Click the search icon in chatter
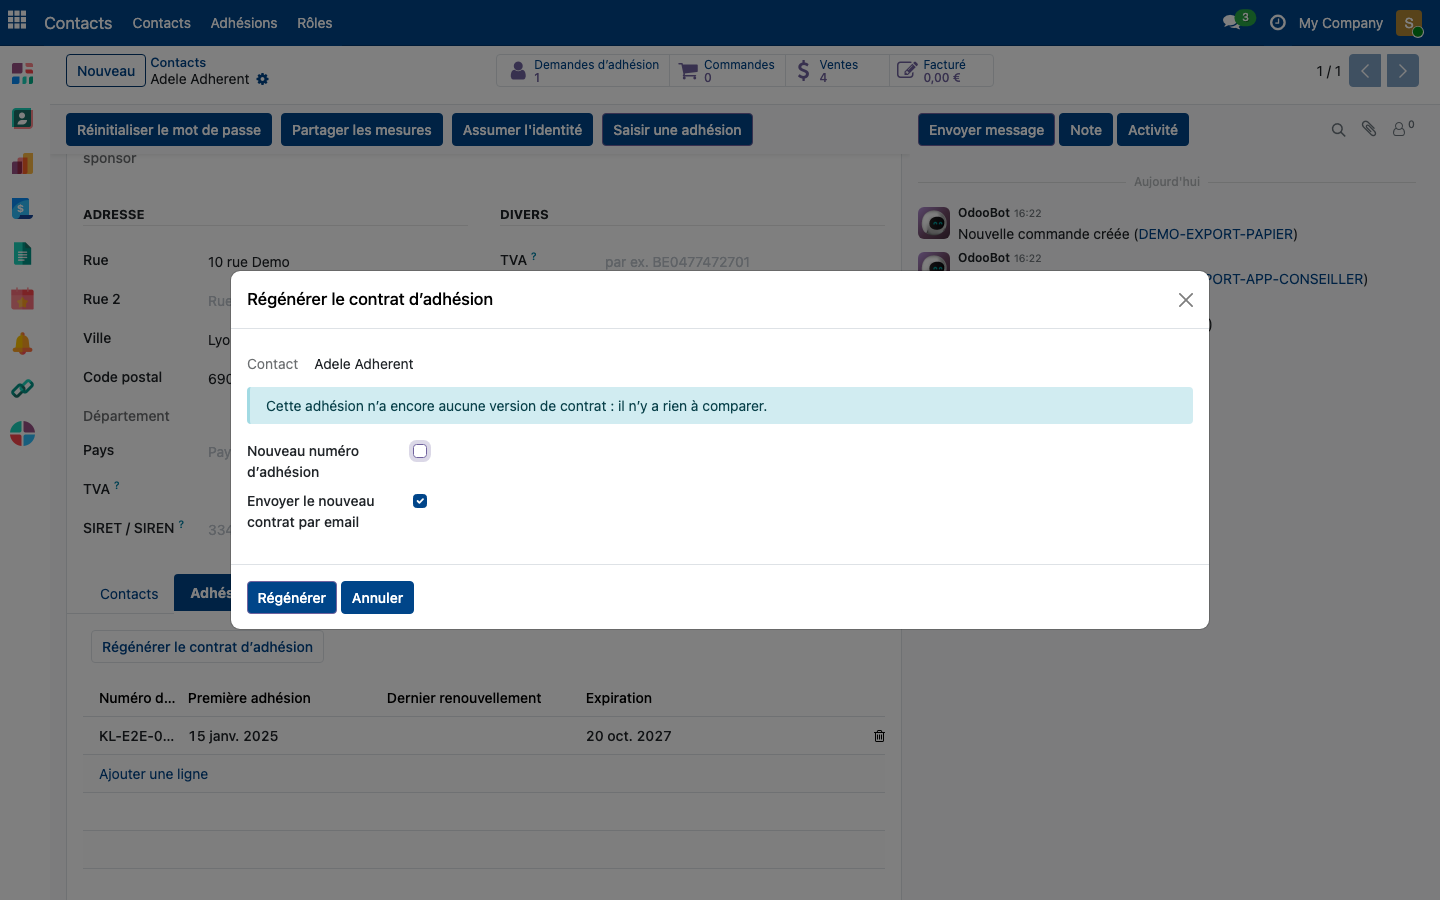 pyautogui.click(x=1338, y=130)
